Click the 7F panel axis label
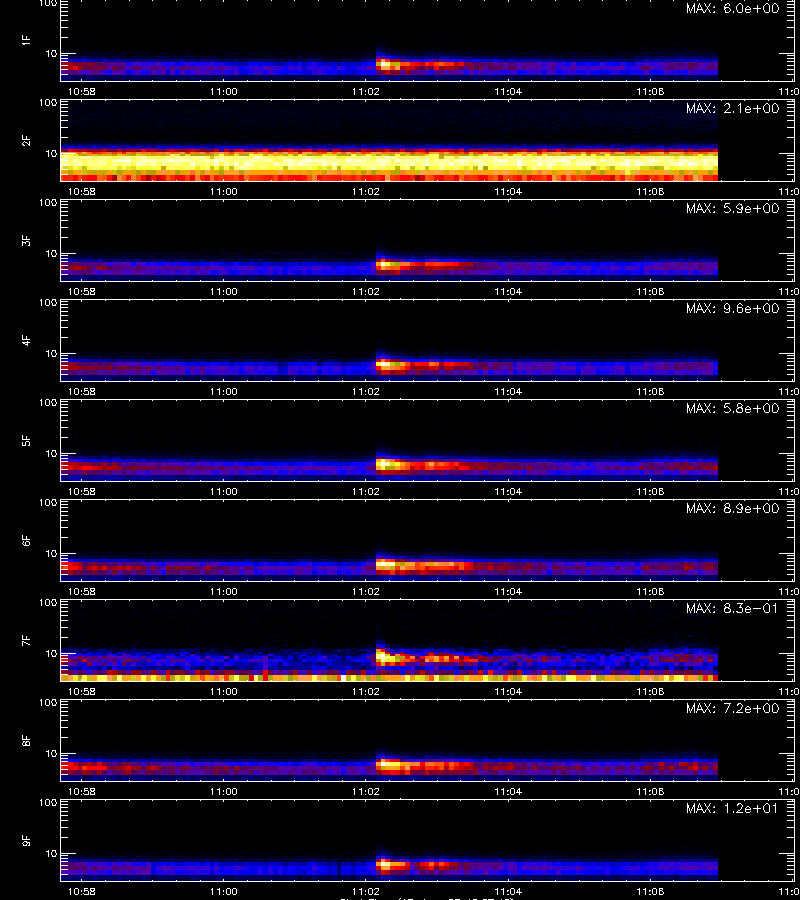The height and width of the screenshot is (900, 800). (x=25, y=640)
